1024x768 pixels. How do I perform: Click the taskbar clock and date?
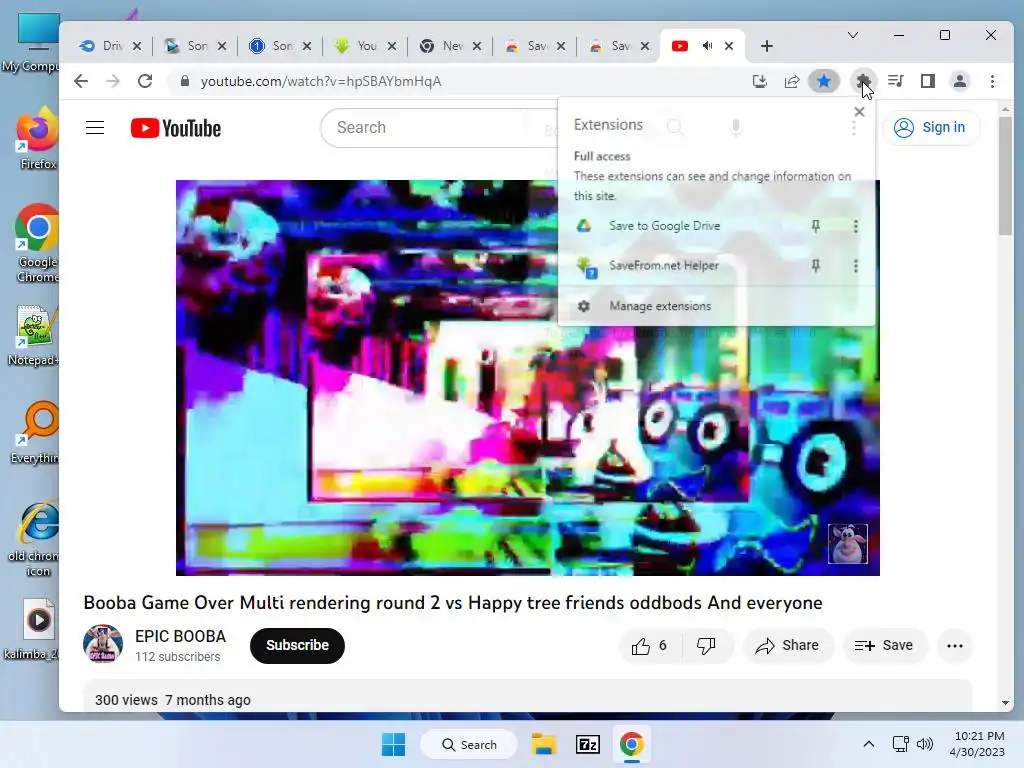(978, 744)
